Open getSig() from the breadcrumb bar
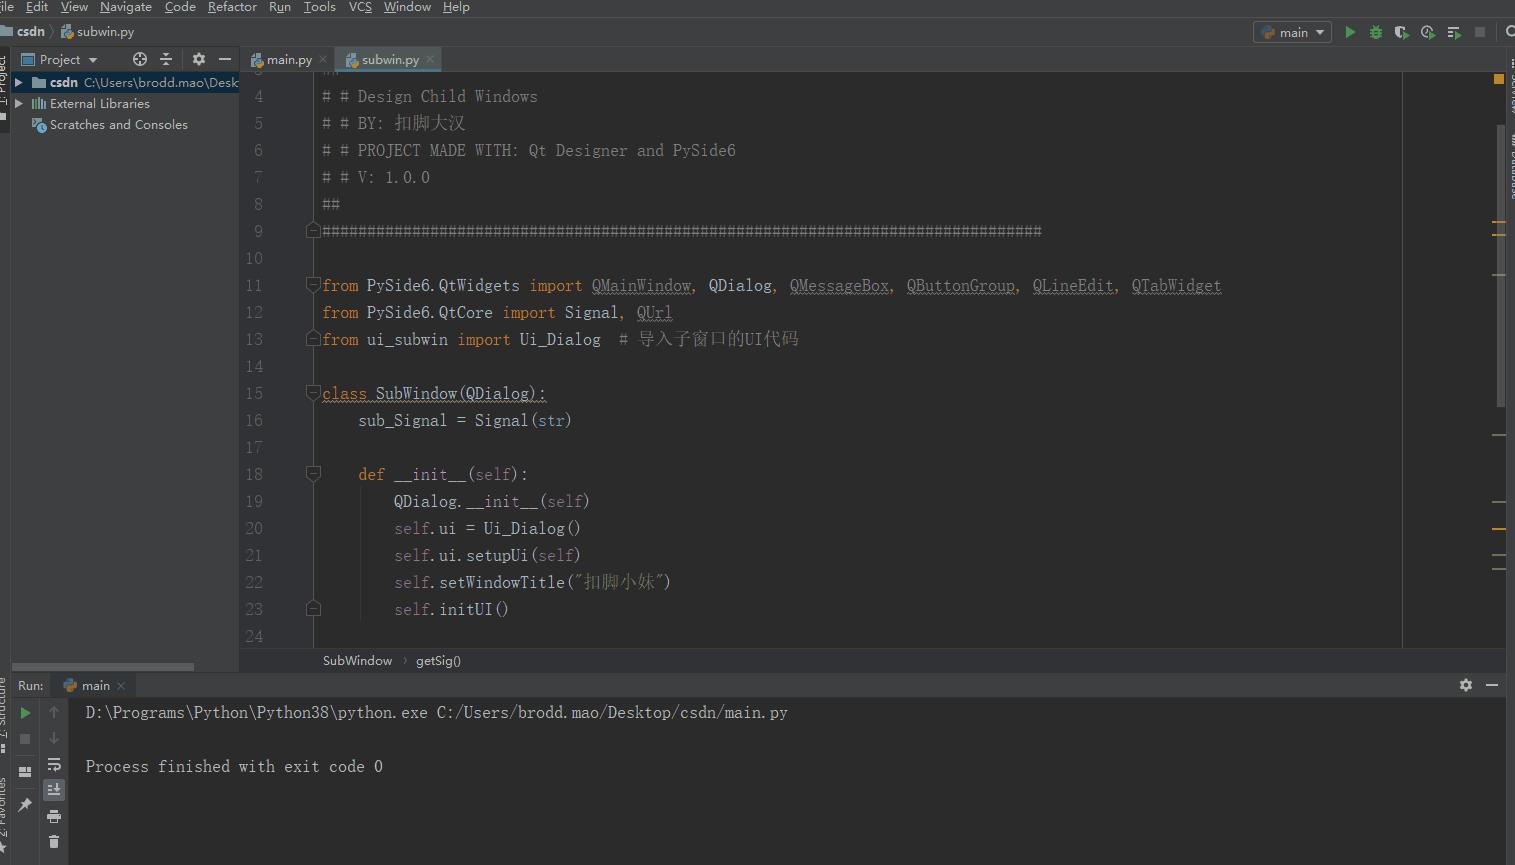The height and width of the screenshot is (865, 1515). click(438, 660)
